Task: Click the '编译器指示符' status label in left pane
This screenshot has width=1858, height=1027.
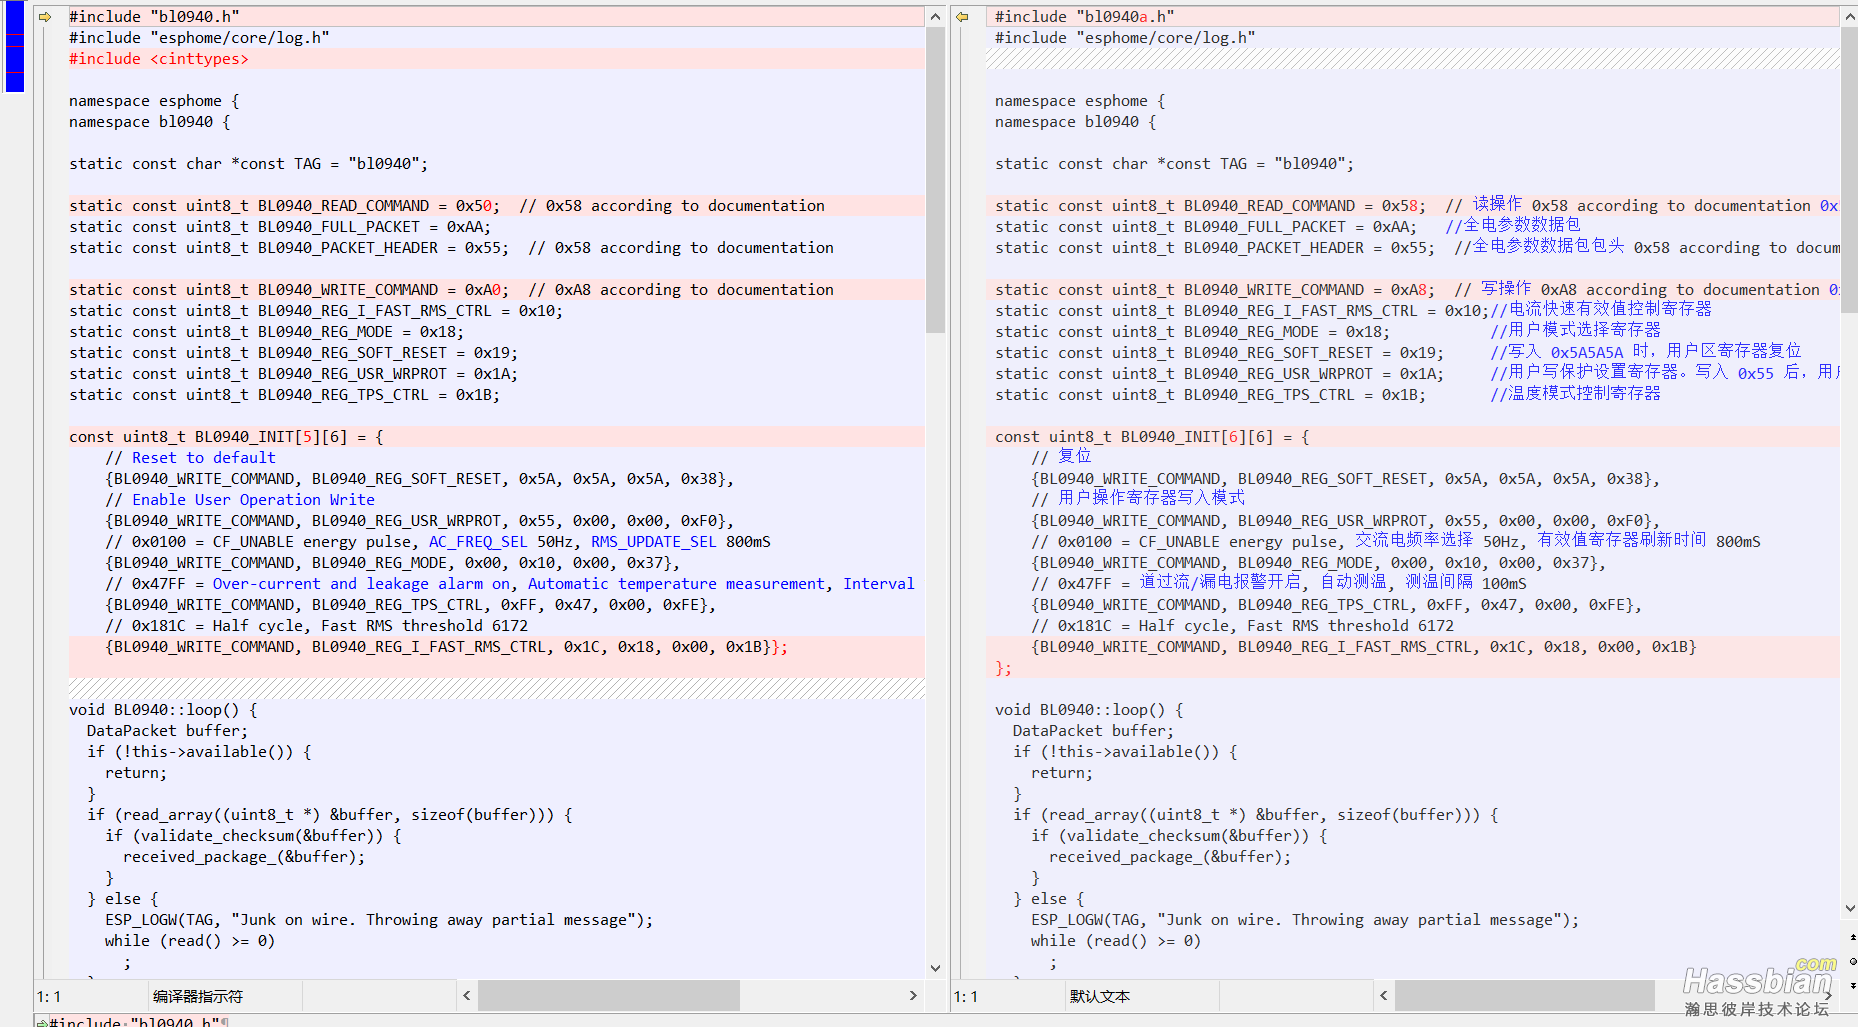Action: pos(197,996)
